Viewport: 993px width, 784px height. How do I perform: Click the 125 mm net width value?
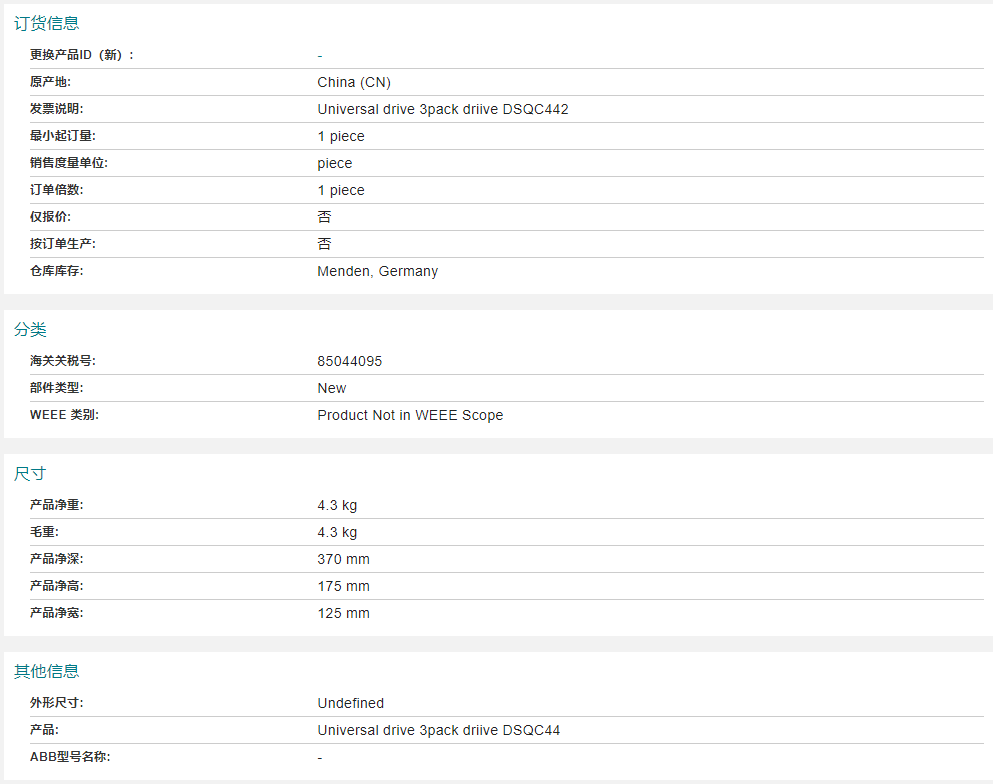(x=343, y=613)
